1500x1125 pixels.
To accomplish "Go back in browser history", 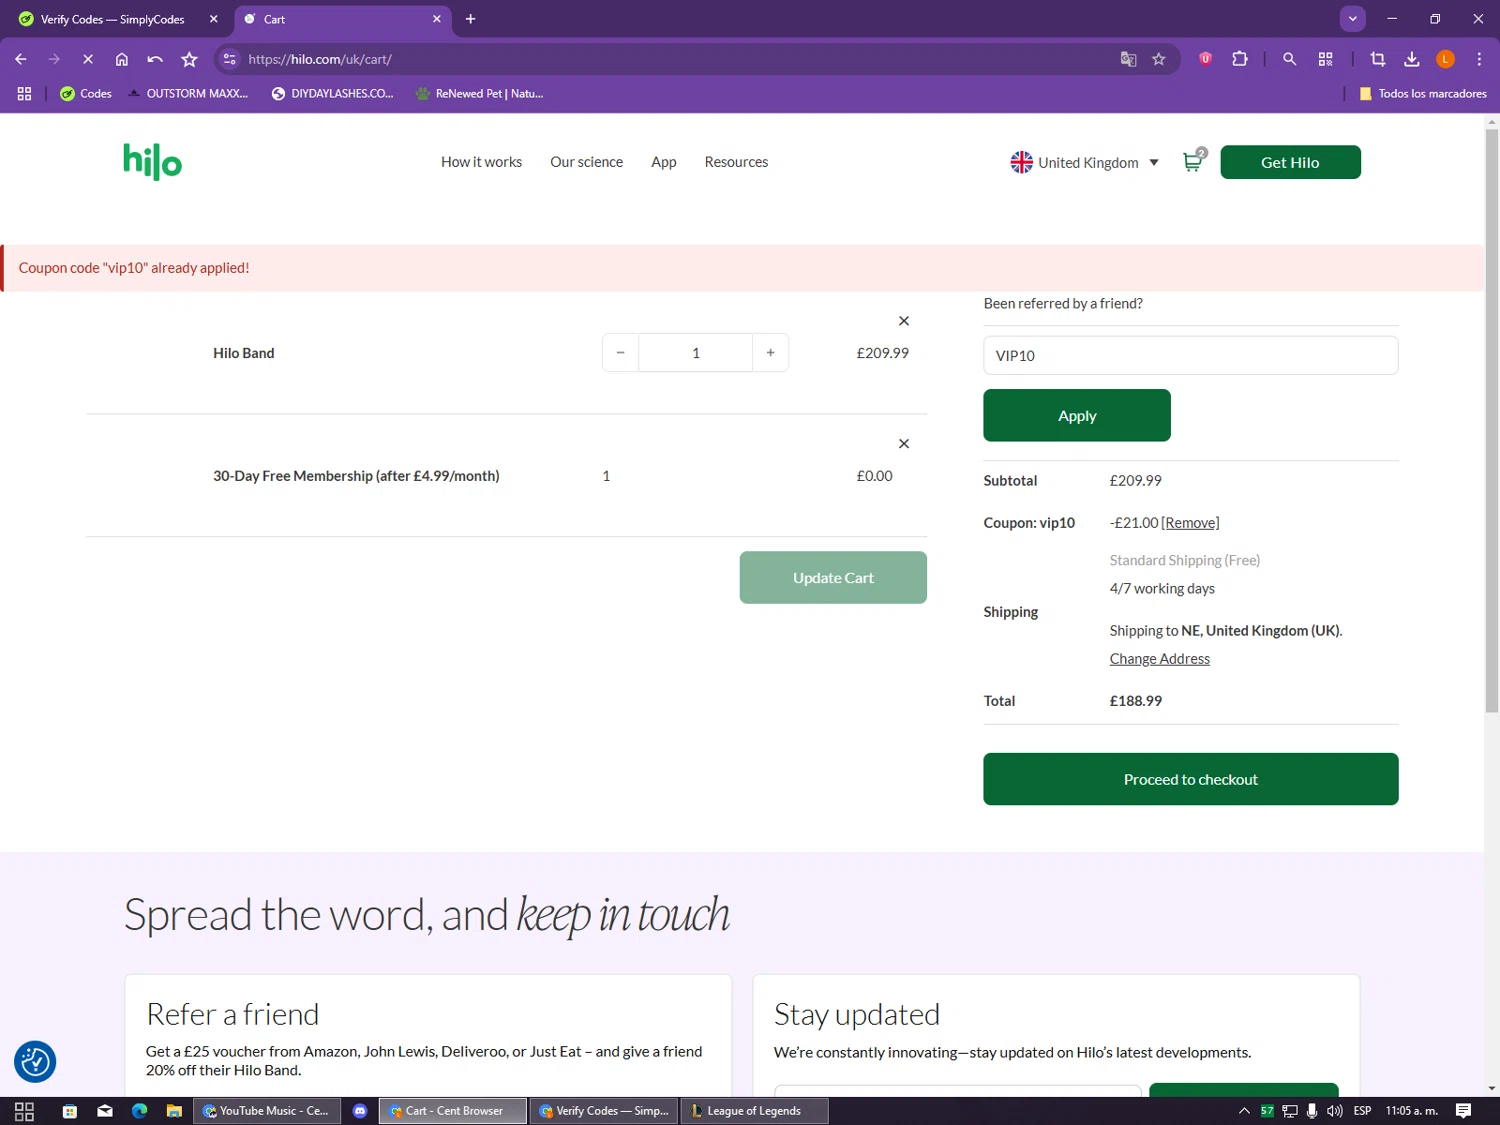I will (x=21, y=59).
